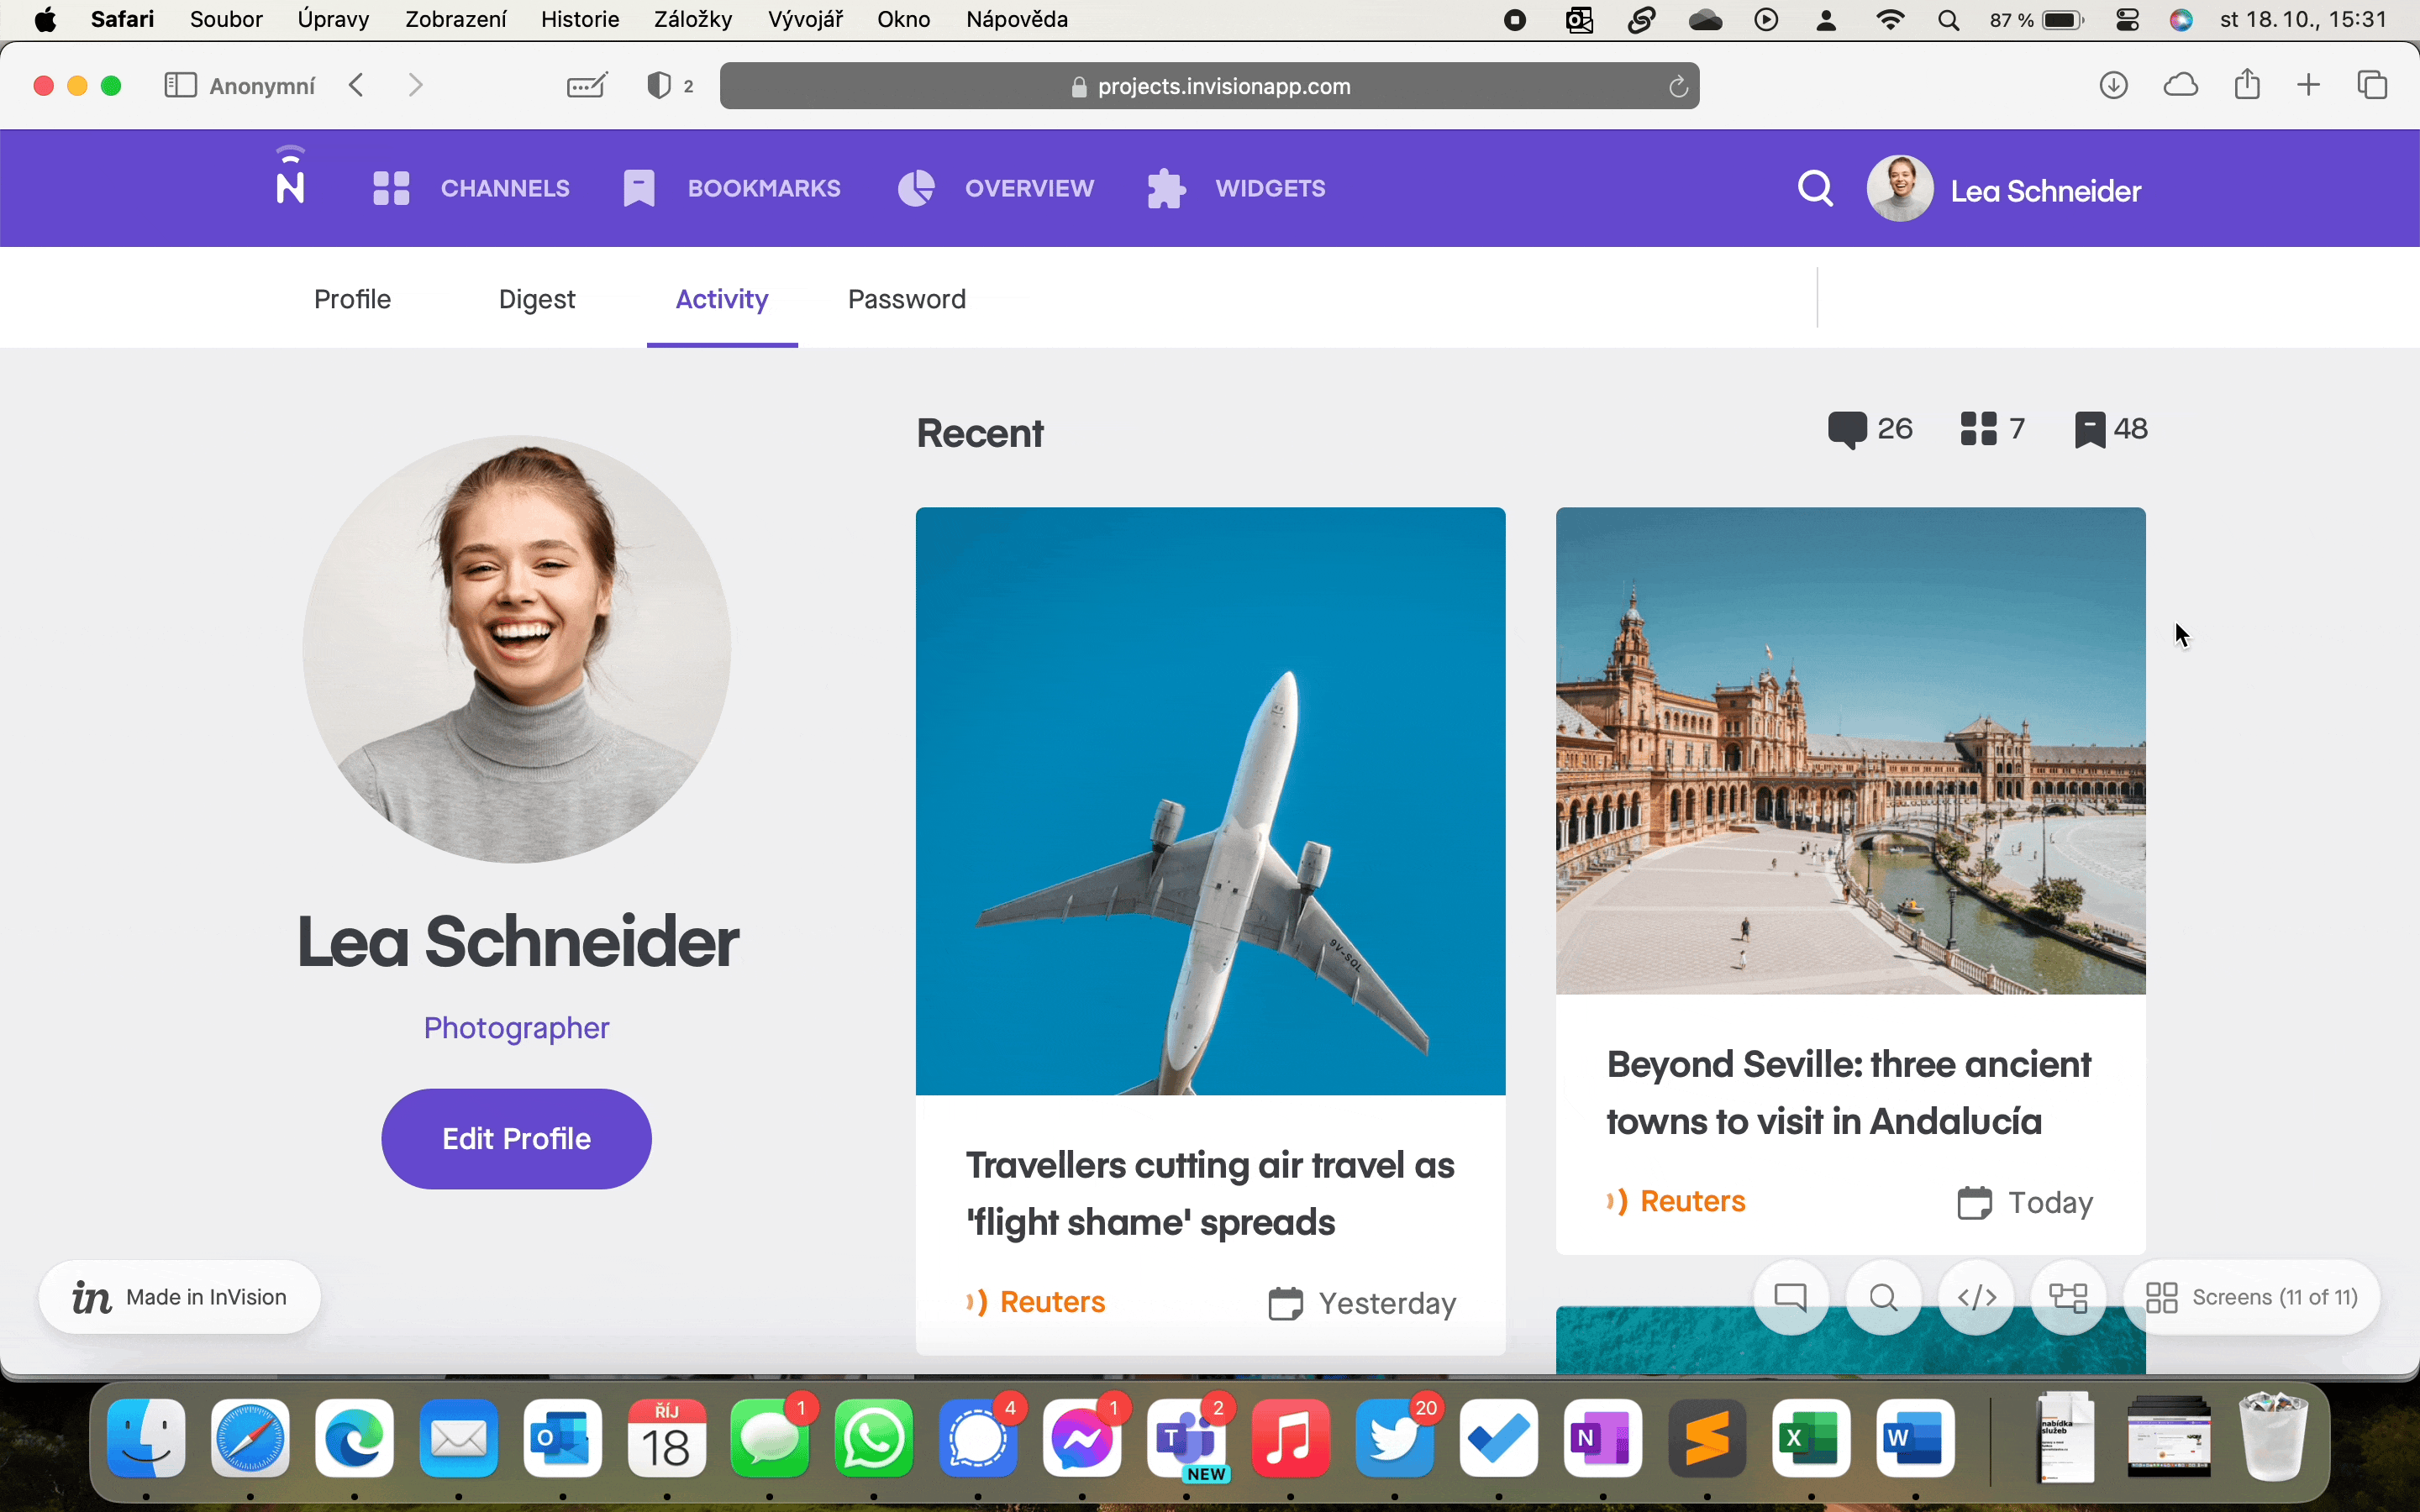Click the Edit Profile button
Screen dimensions: 2420x1512
pyautogui.click(x=516, y=1138)
